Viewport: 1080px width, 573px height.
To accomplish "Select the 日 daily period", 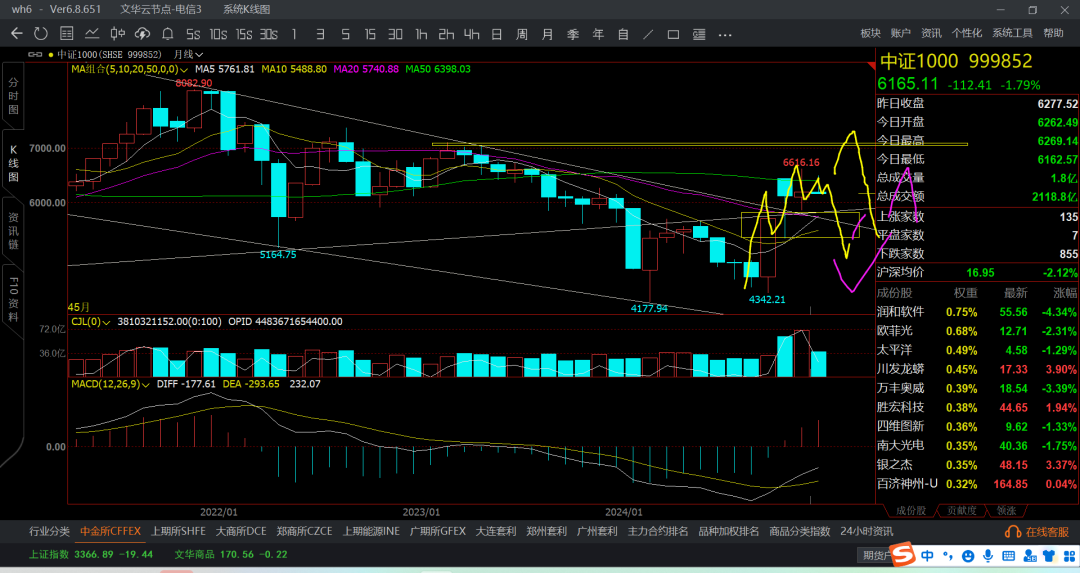I will 497,34.
